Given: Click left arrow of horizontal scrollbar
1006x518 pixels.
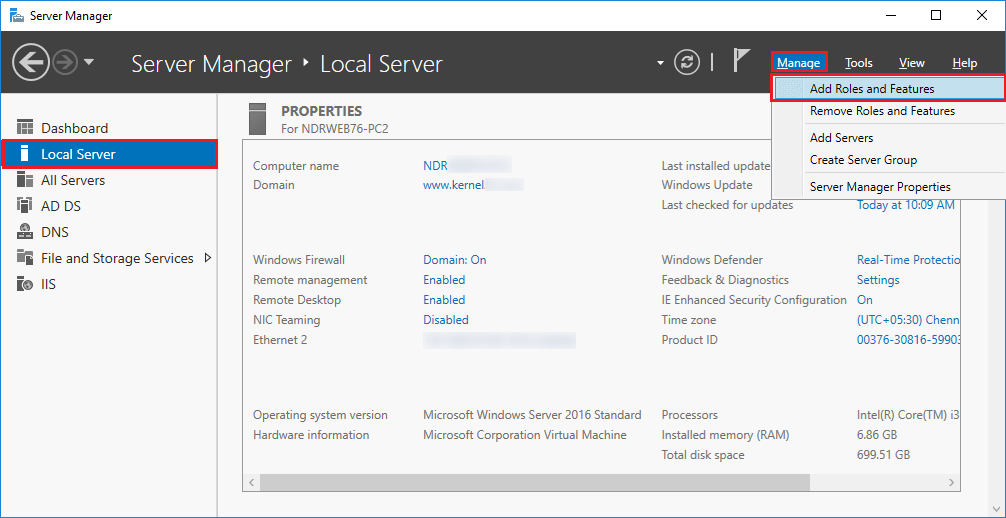Looking at the screenshot, I should [x=252, y=481].
